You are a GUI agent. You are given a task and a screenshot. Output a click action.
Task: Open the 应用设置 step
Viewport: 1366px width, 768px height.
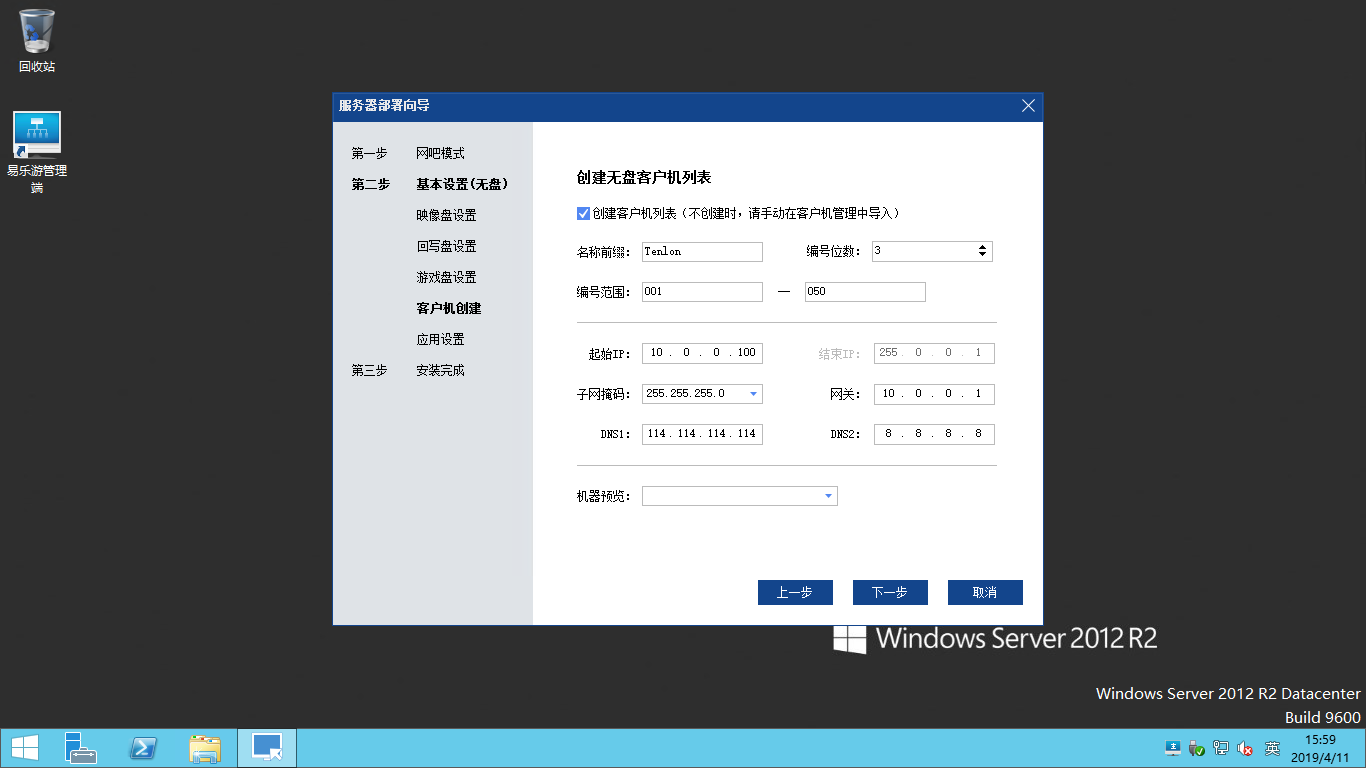click(x=440, y=340)
